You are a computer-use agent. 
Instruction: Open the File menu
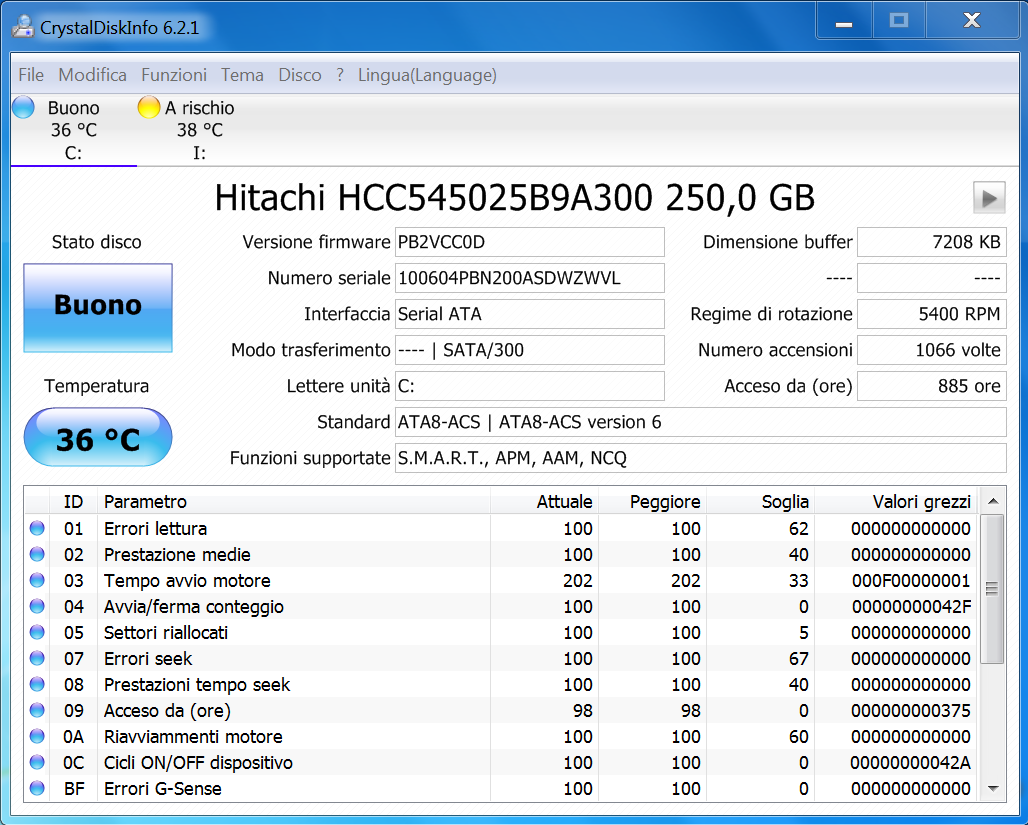(31, 75)
